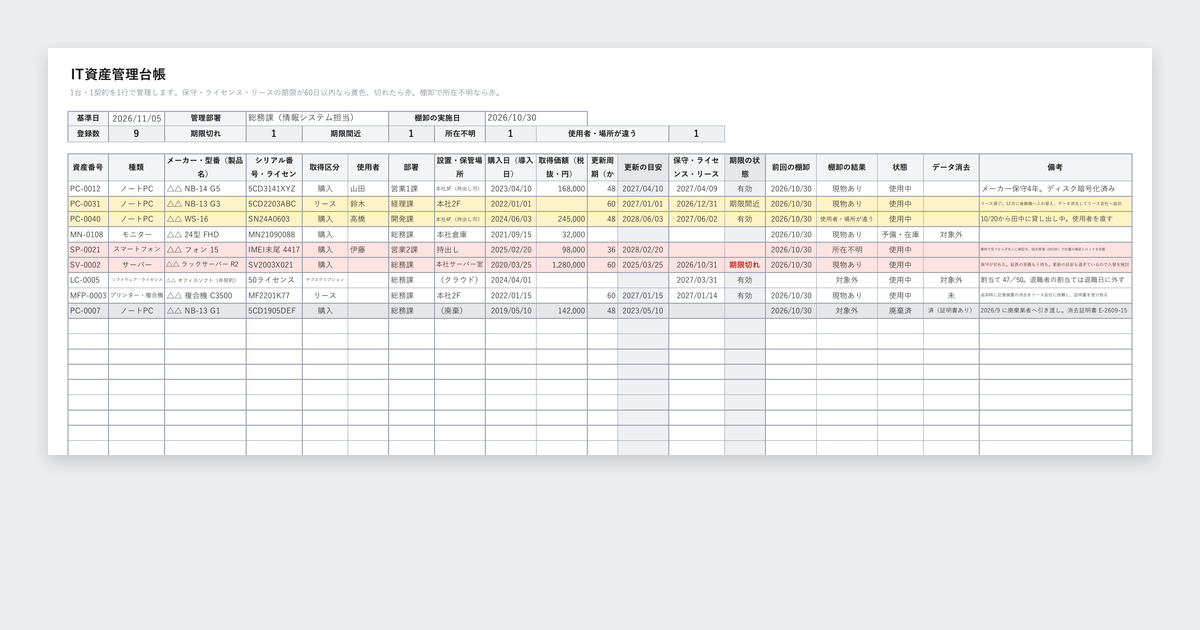1200x630 pixels.
Task: Click acquisition price 1,280,000
Action: click(x=562, y=265)
